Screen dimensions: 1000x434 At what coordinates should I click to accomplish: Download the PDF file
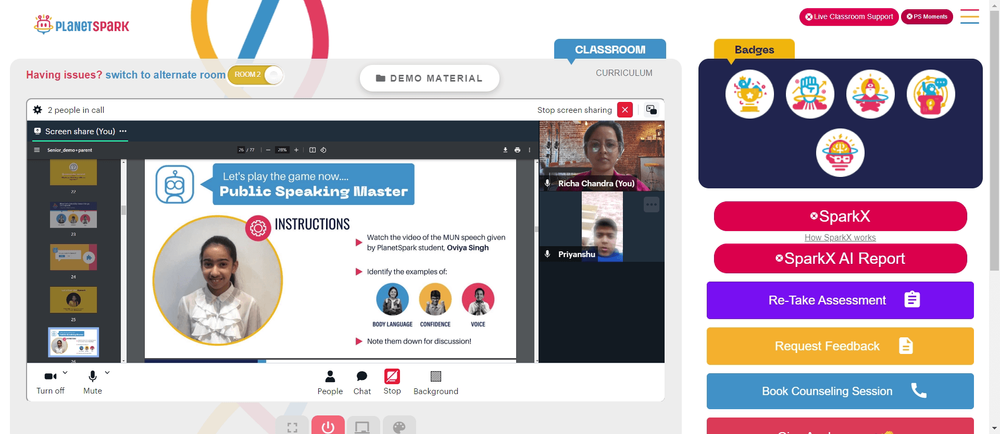click(505, 150)
